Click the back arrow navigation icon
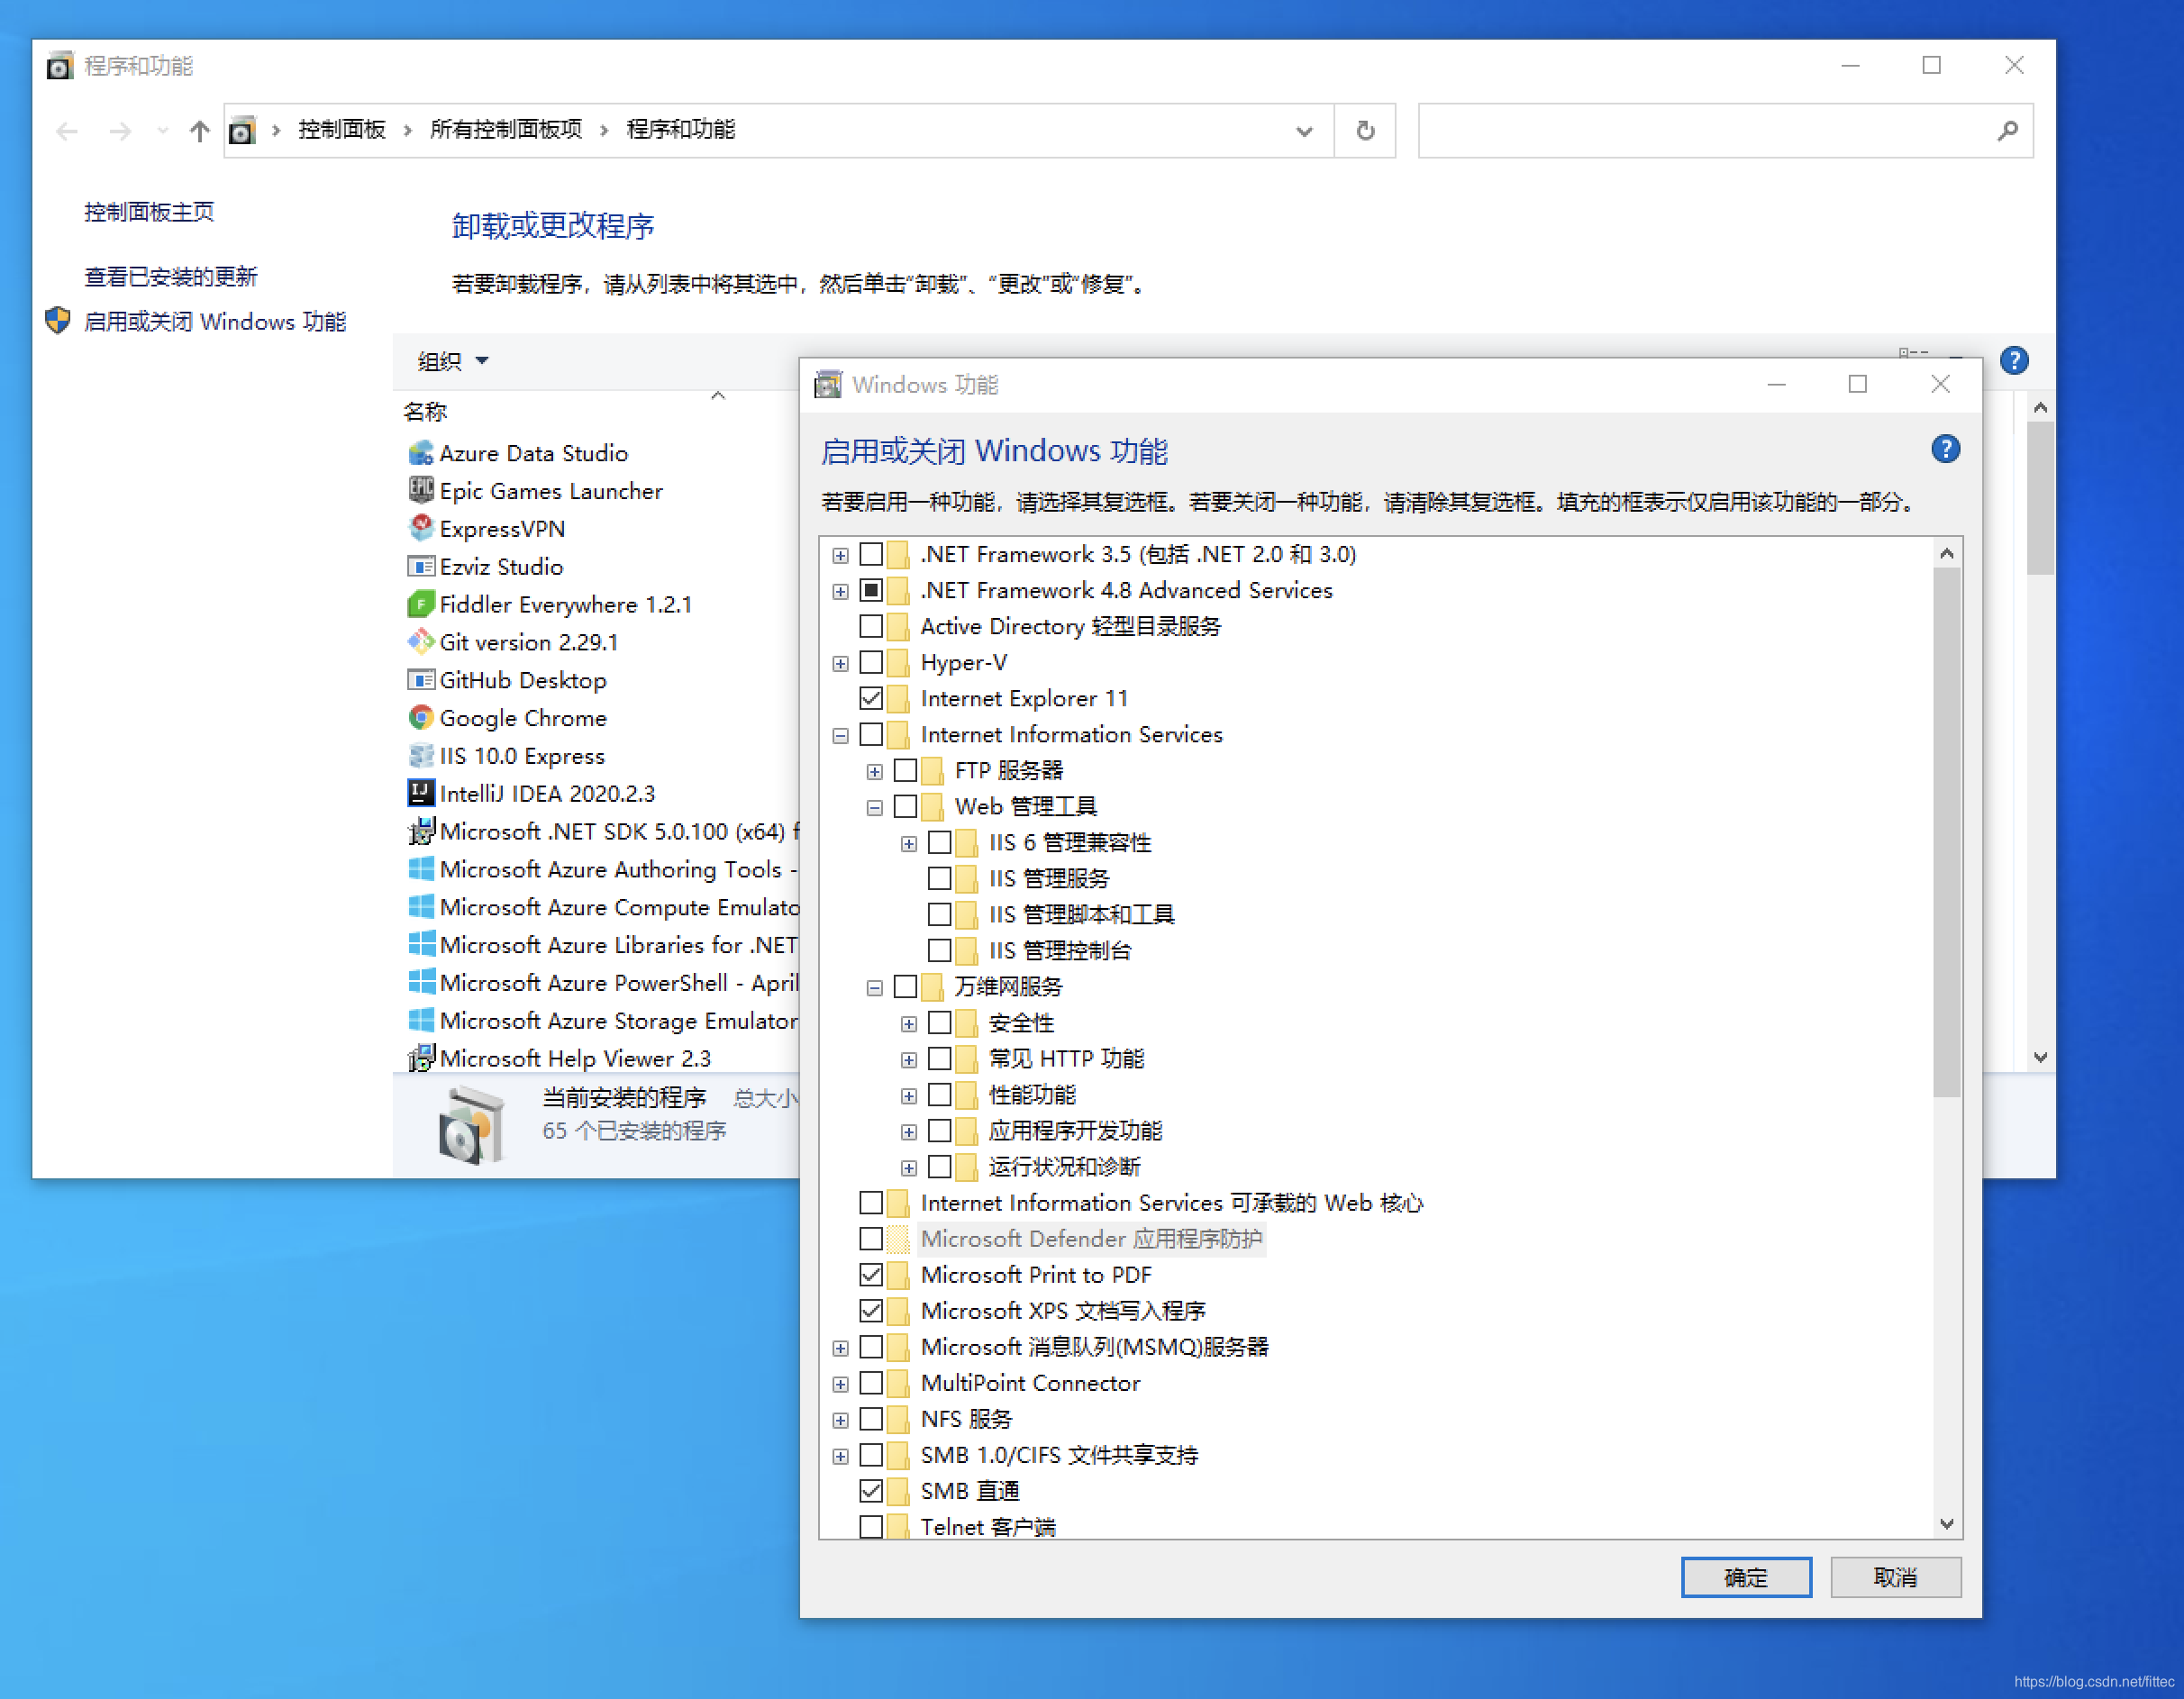The width and height of the screenshot is (2184, 1699). (67, 131)
